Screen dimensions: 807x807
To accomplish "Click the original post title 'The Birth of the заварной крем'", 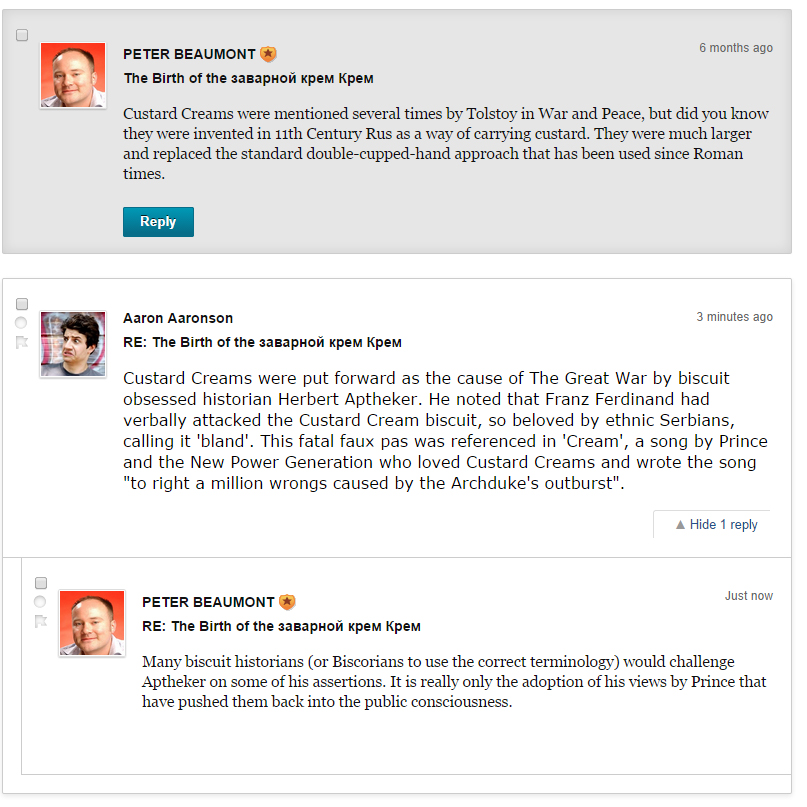I will click(248, 78).
